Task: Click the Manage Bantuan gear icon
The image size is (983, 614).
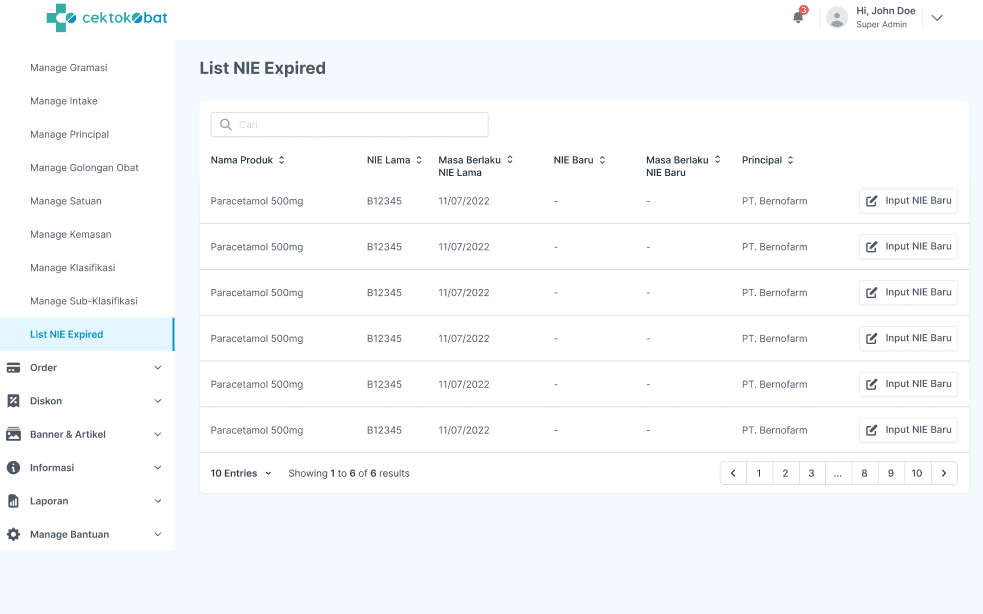Action: (x=13, y=534)
